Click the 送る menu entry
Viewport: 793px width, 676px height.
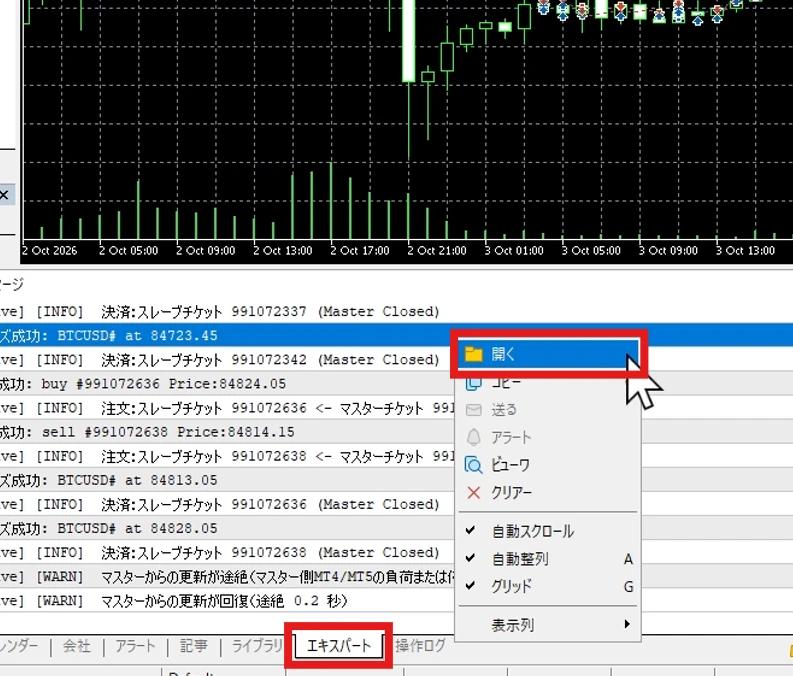pyautogui.click(x=548, y=410)
